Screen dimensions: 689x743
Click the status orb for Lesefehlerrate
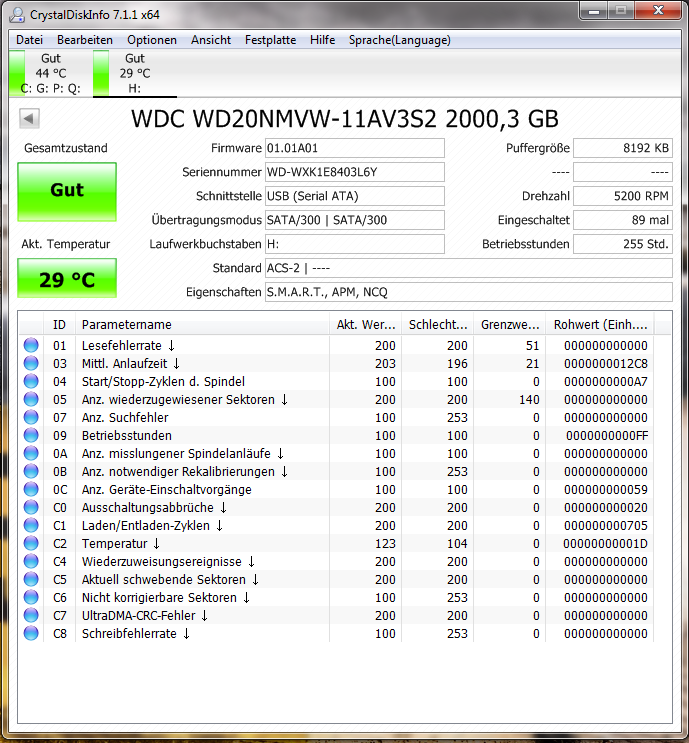(x=31, y=345)
